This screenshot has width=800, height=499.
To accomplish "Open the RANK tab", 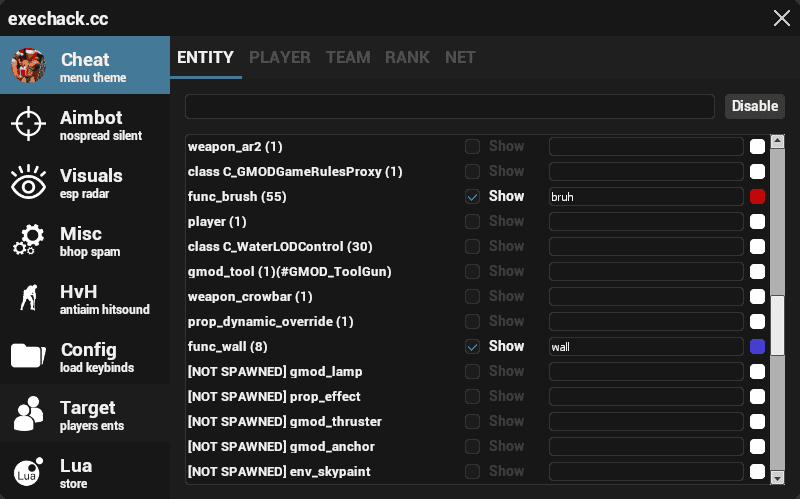I will [407, 58].
